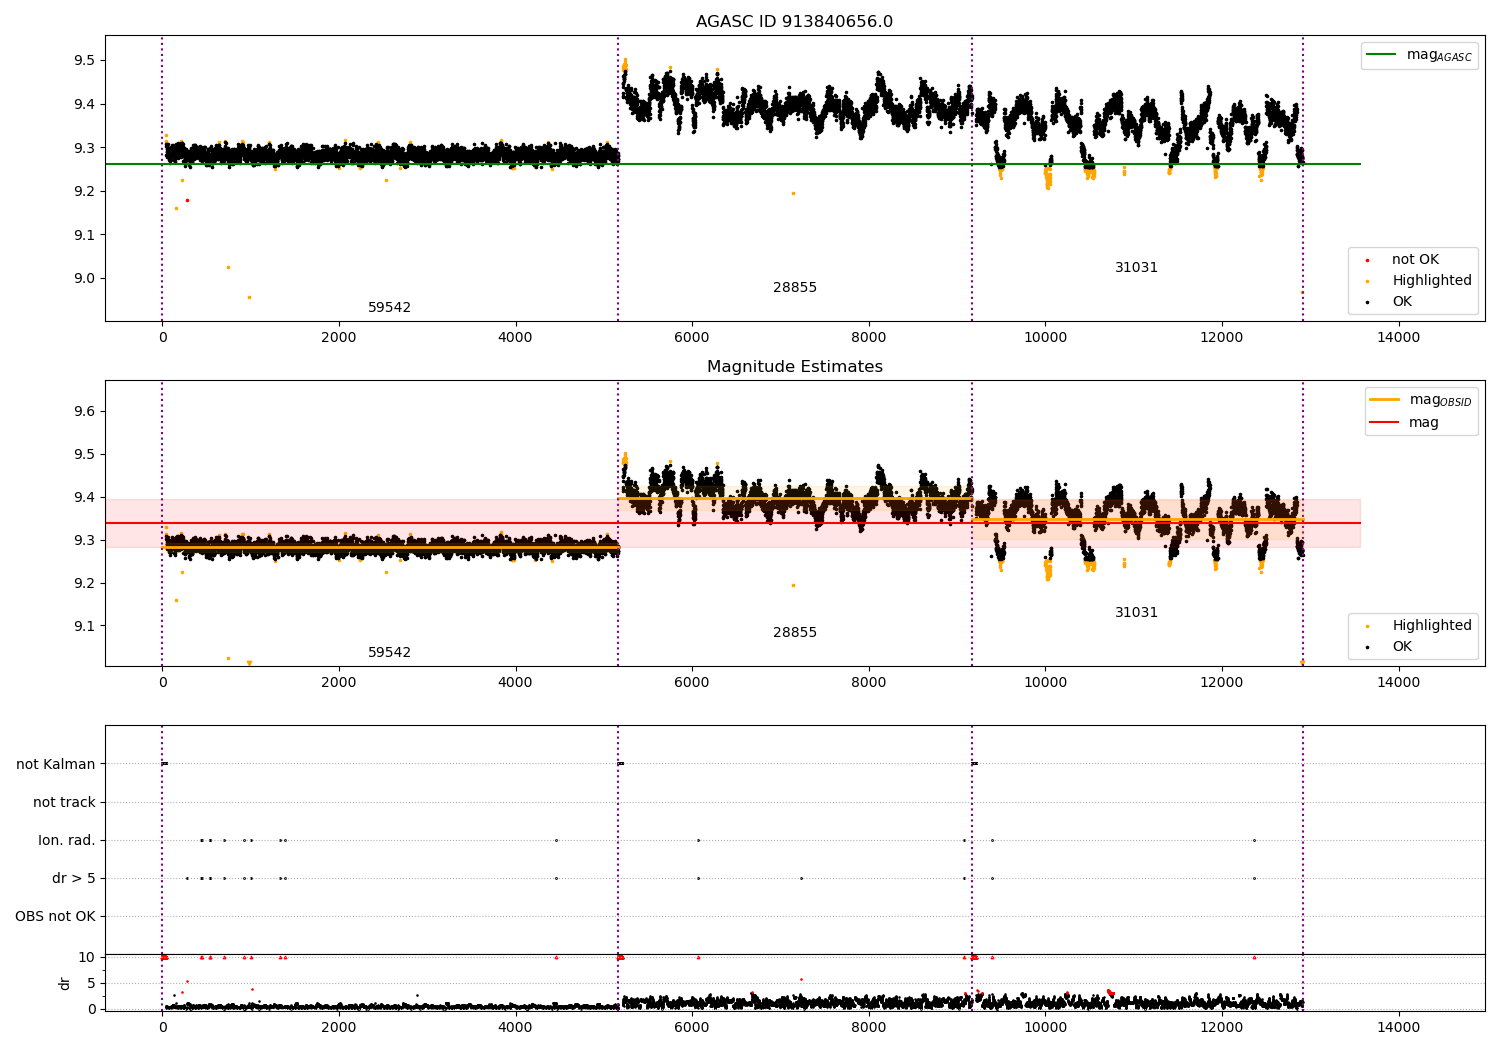The image size is (1500, 1050).
Task: Click the 9.5 y-tick of the middle plot
Action: pyautogui.click(x=84, y=455)
